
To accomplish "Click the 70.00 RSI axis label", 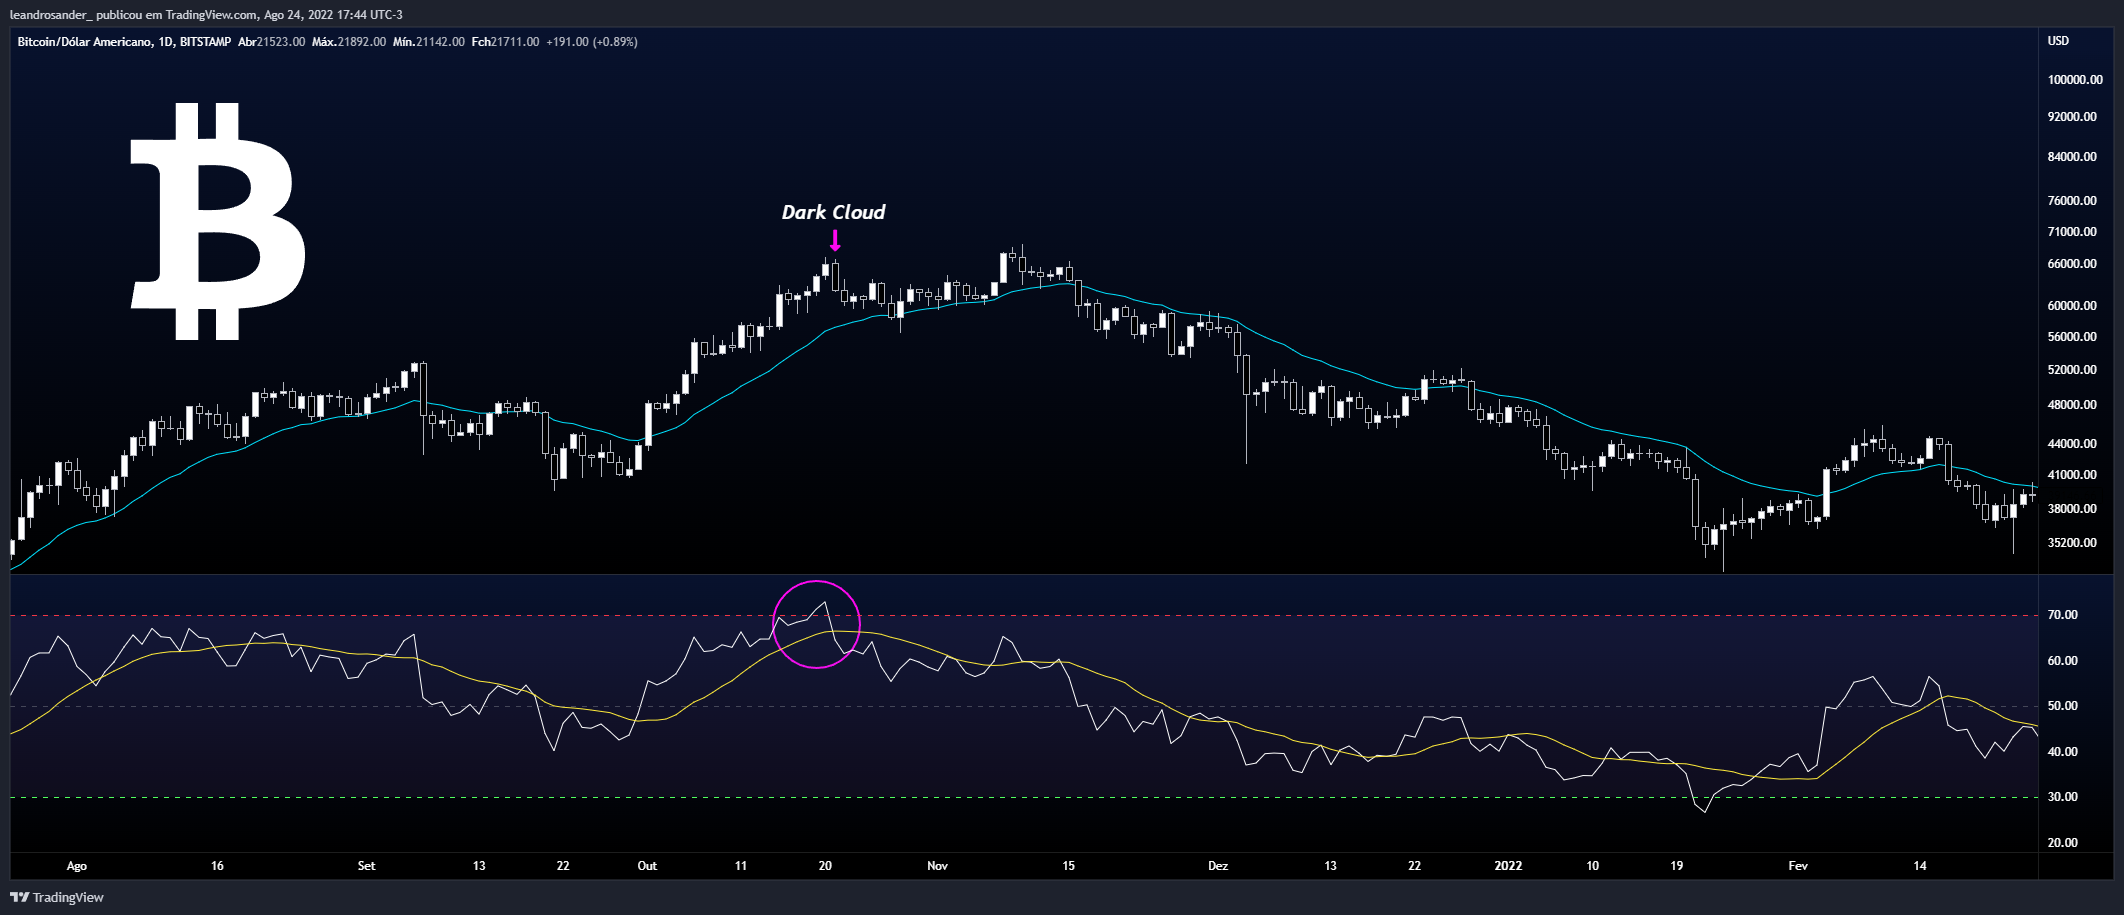I will tap(2062, 615).
